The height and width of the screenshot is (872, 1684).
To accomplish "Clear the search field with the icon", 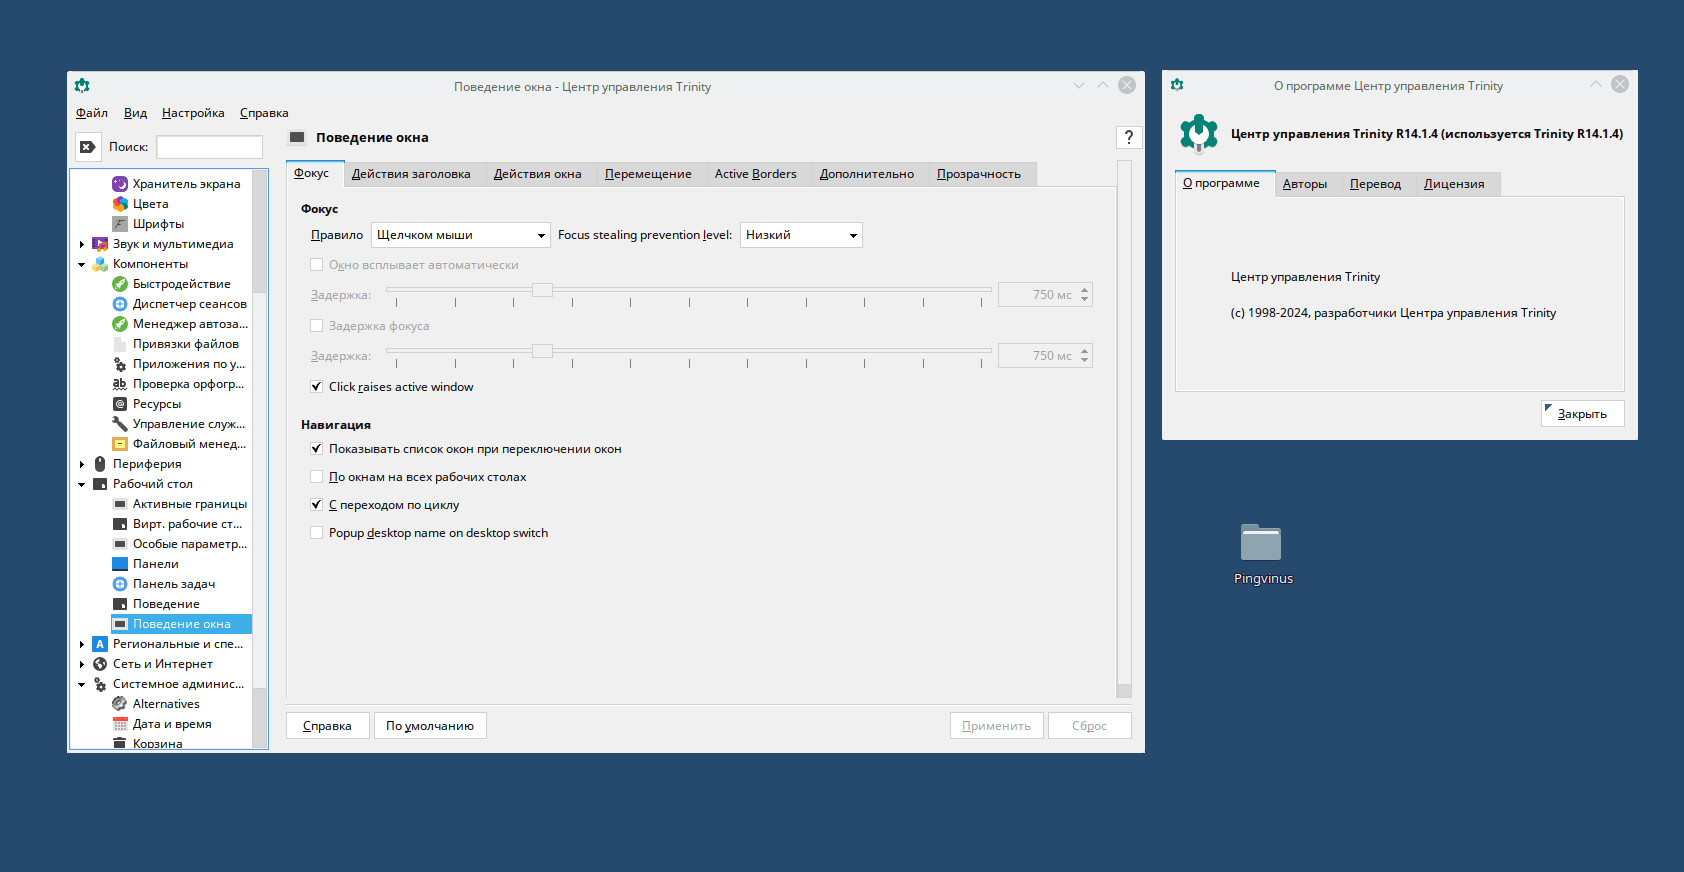I will point(88,147).
